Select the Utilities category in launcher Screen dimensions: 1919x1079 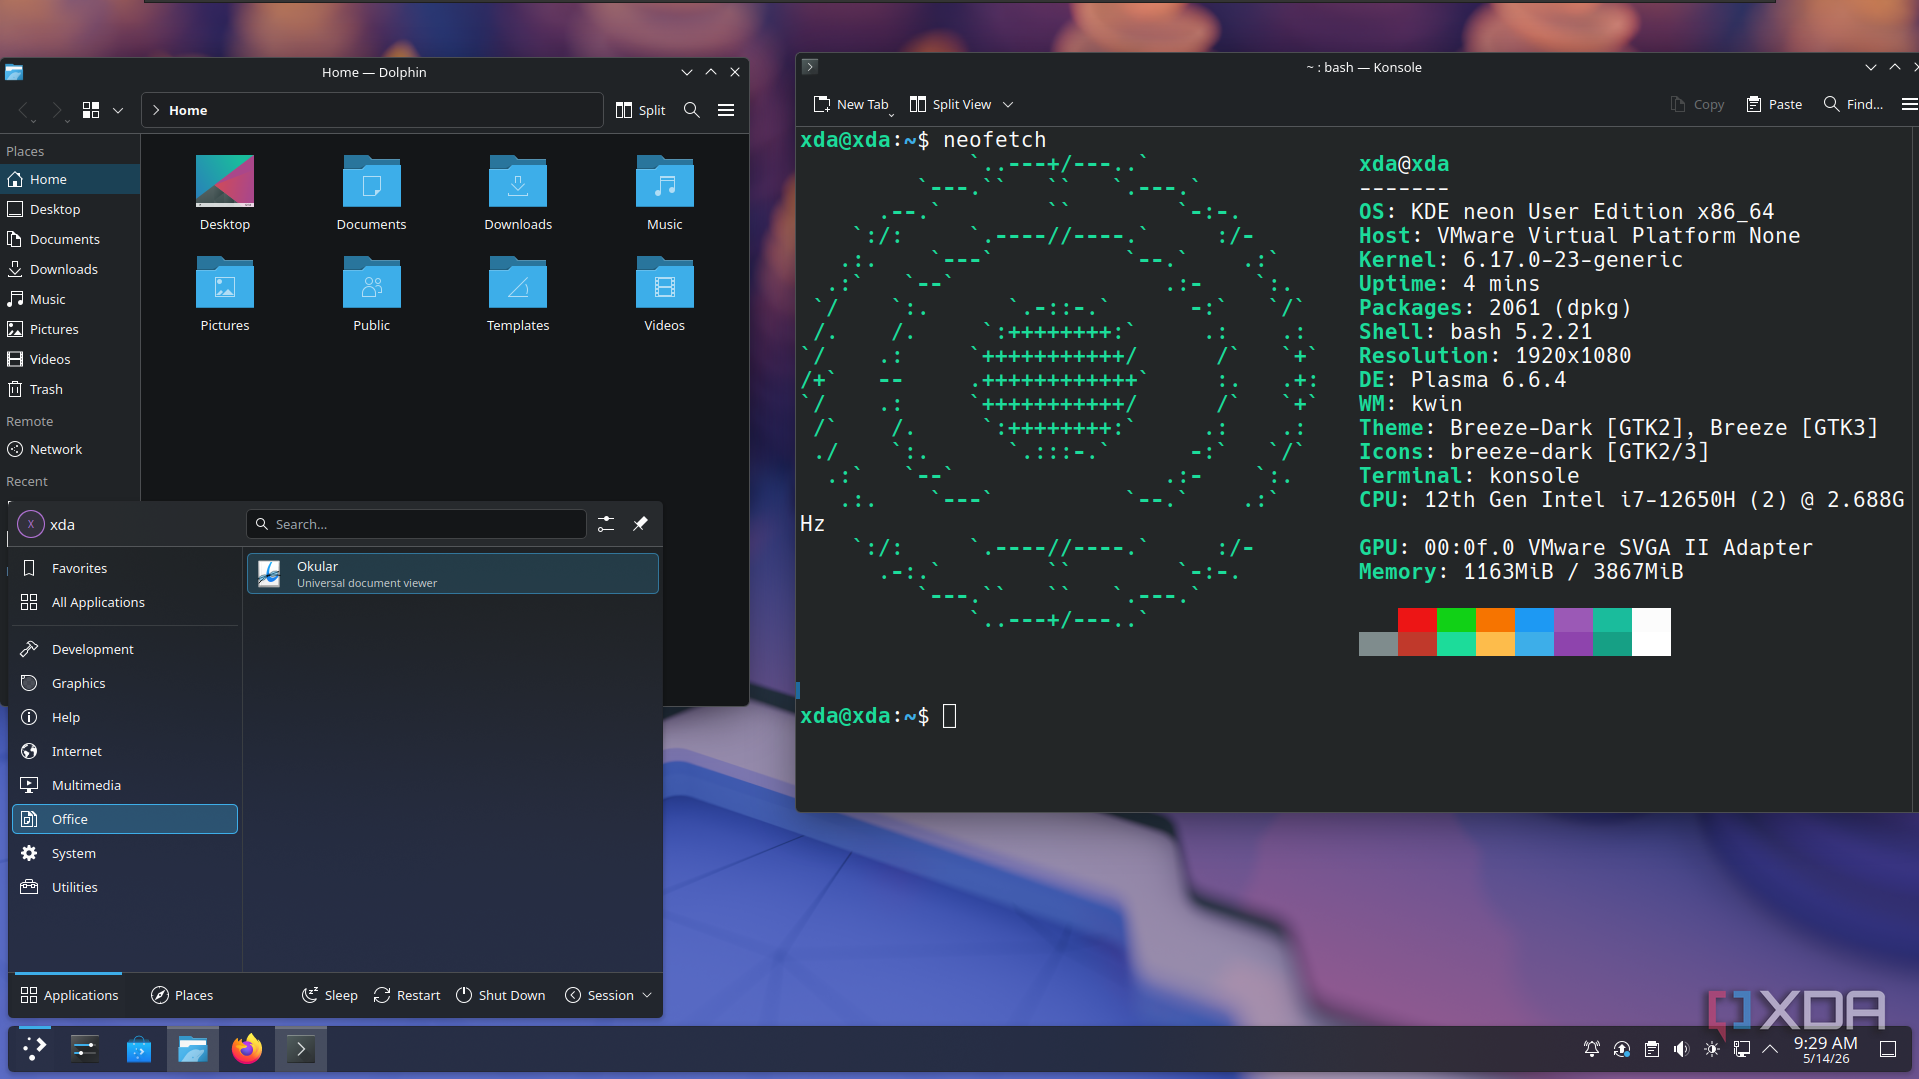pos(125,887)
